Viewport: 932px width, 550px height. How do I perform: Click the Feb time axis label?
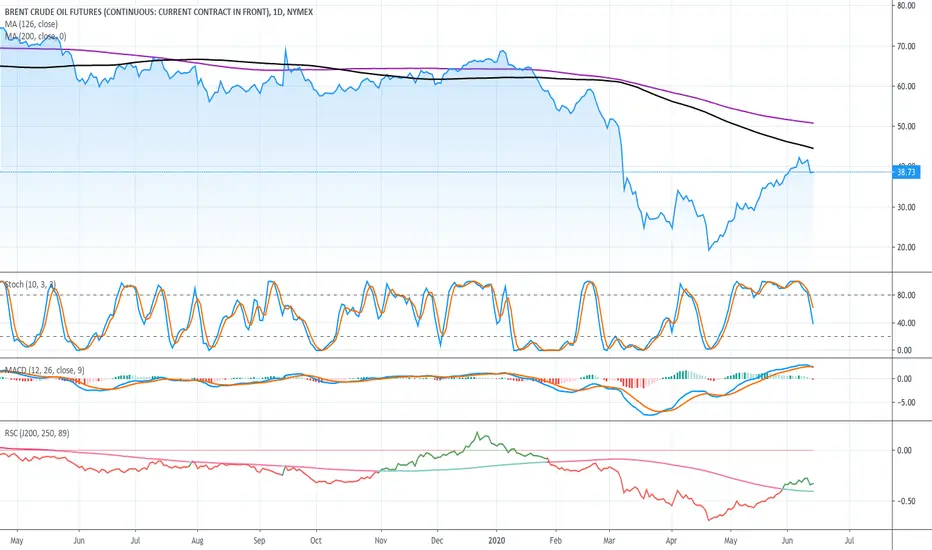(x=555, y=540)
